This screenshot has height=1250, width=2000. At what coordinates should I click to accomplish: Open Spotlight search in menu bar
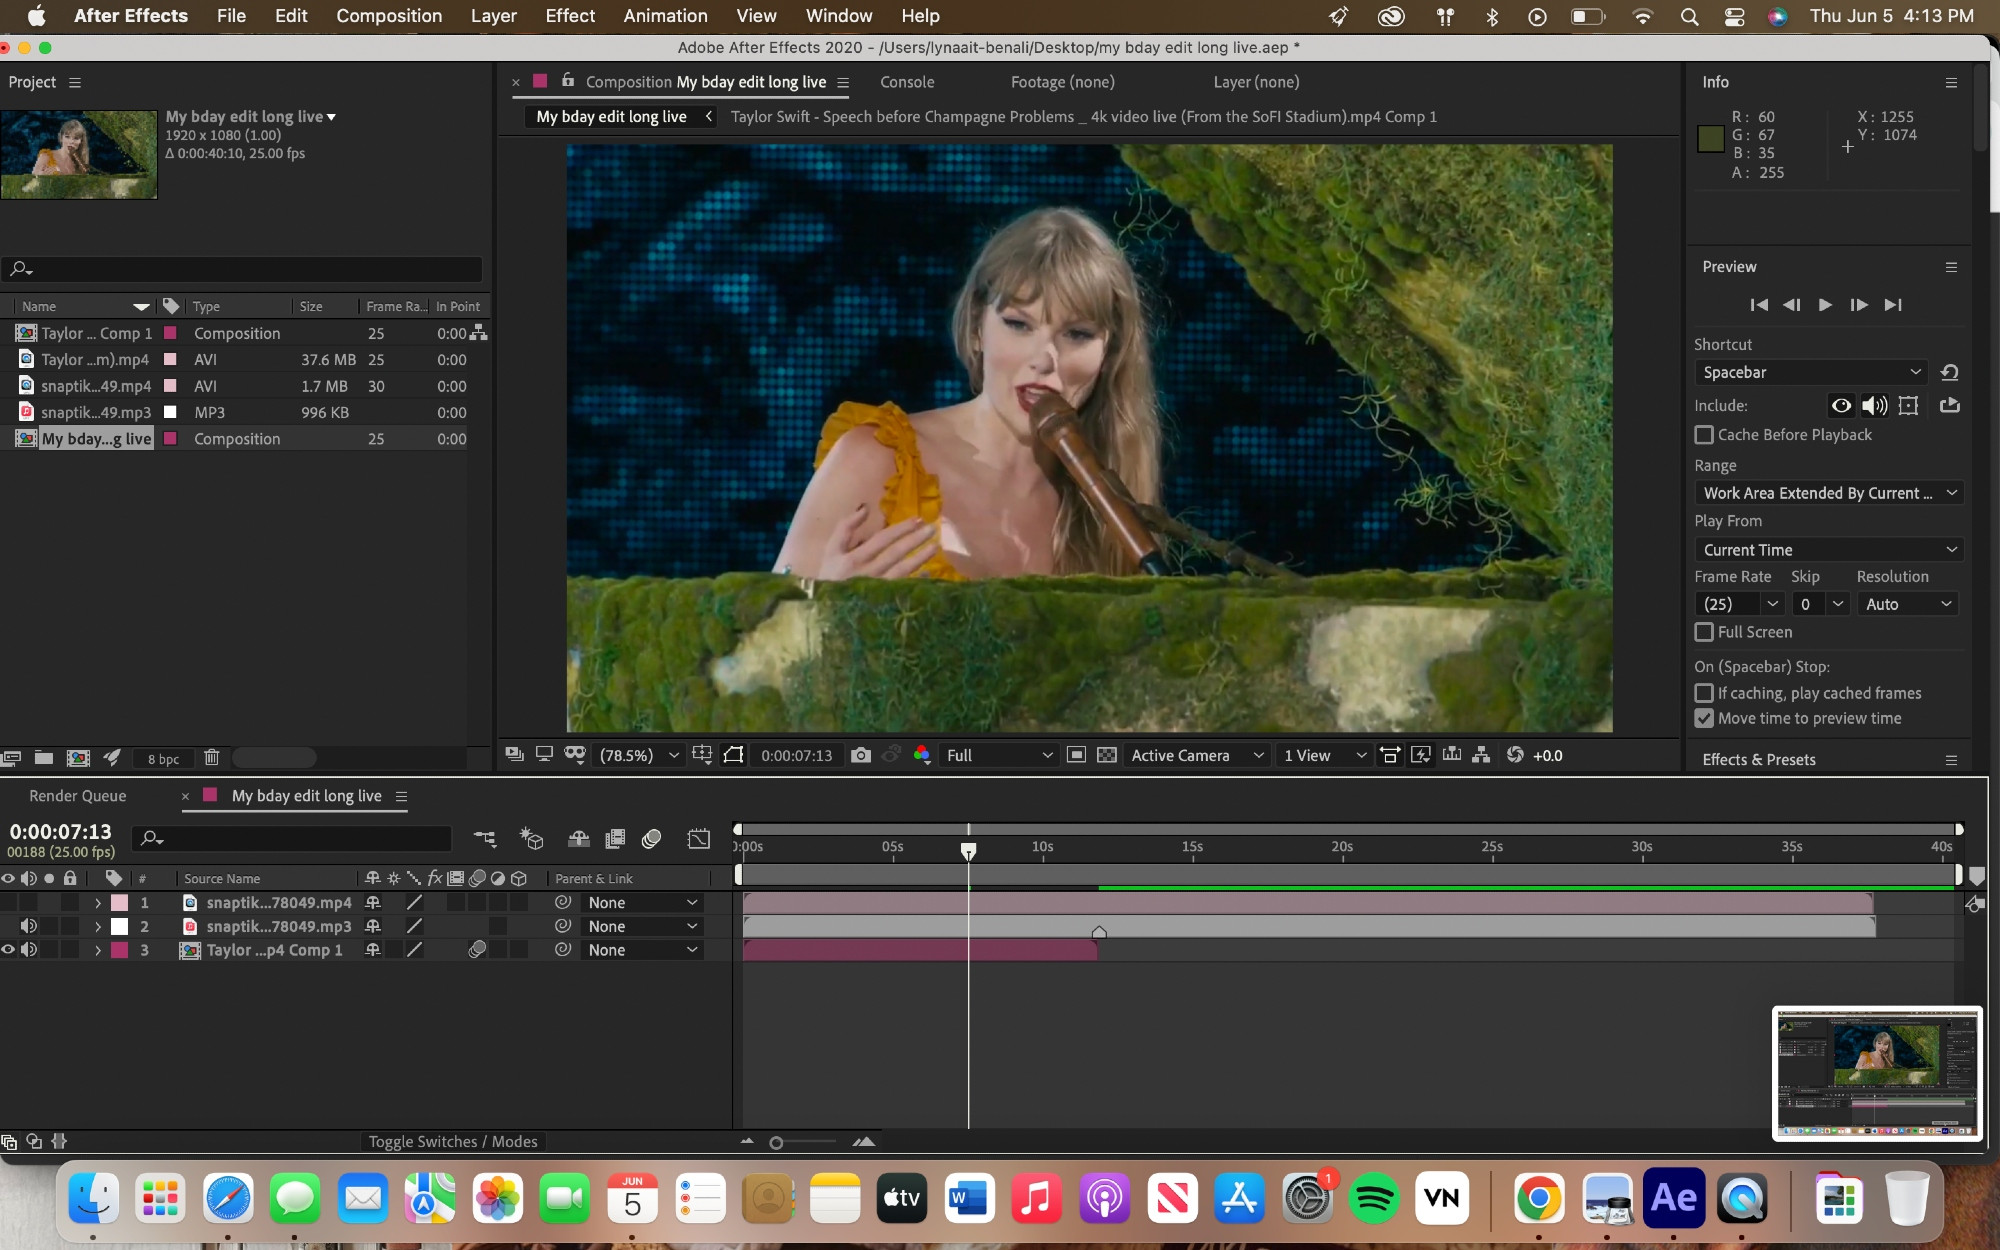[1689, 16]
